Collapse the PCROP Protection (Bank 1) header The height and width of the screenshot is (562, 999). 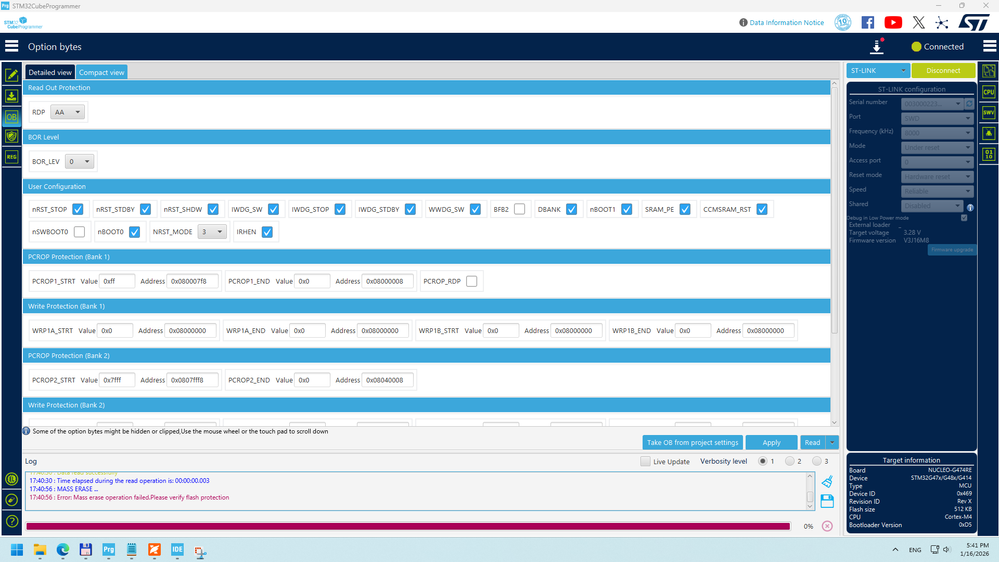427,257
